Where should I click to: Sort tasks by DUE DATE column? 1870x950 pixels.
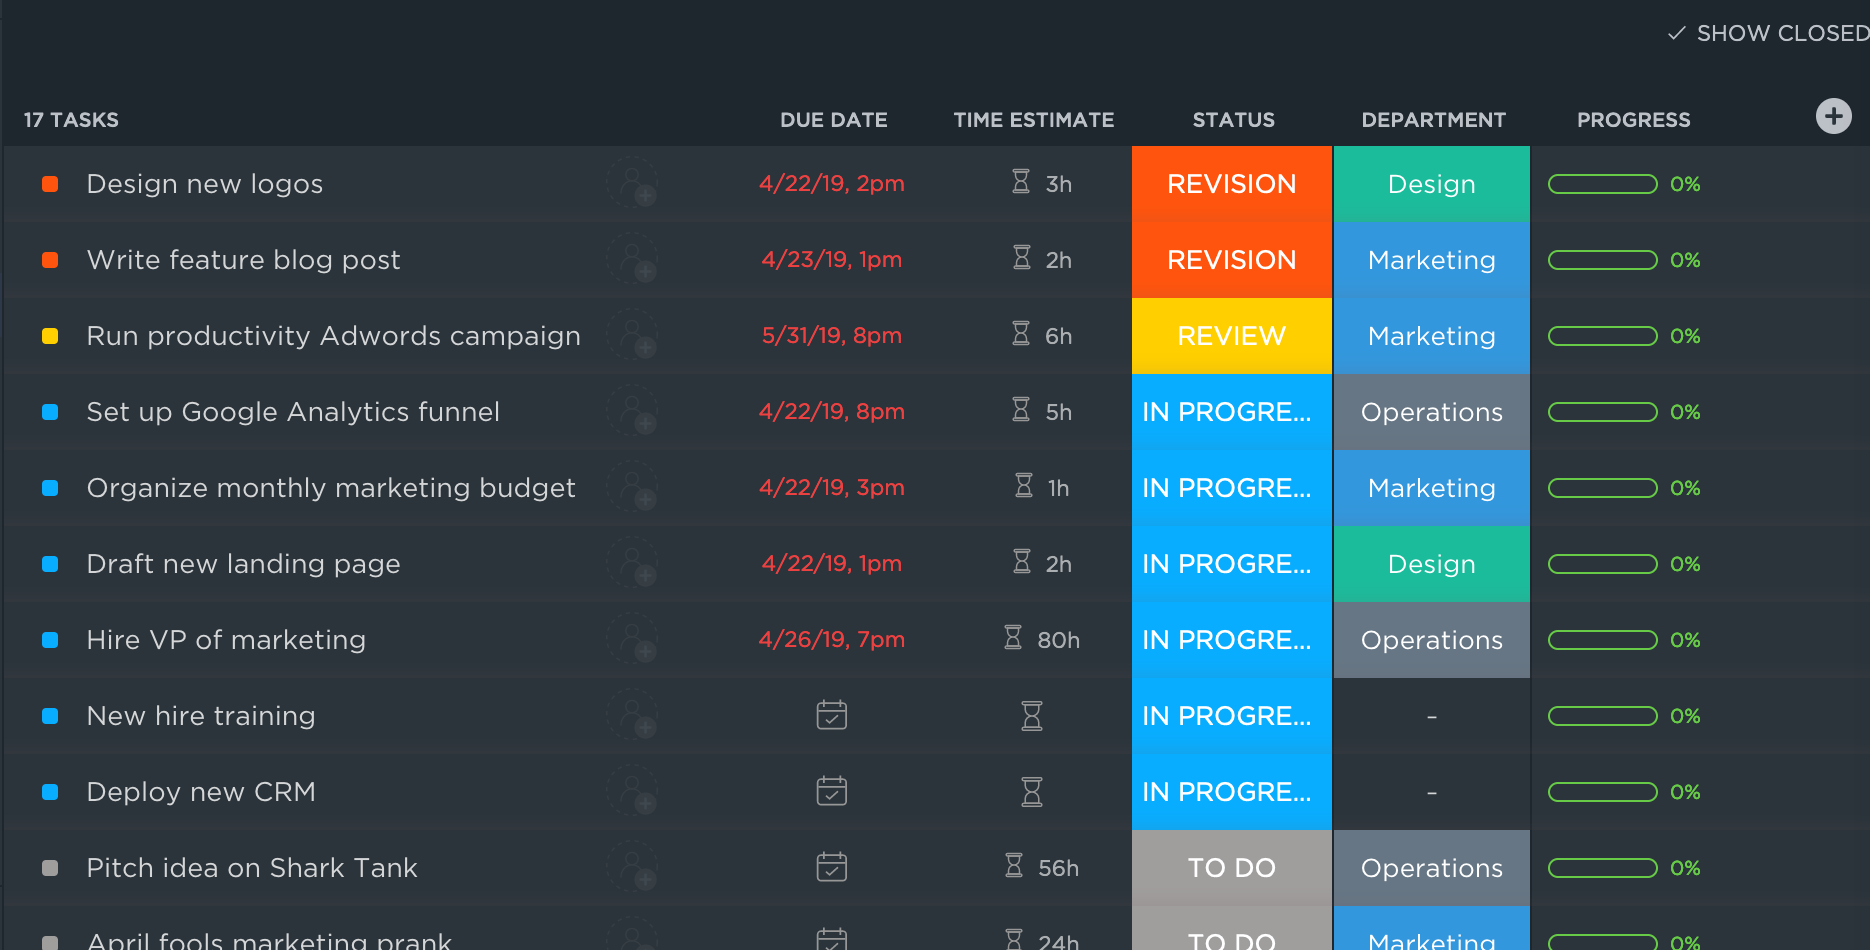(x=833, y=119)
